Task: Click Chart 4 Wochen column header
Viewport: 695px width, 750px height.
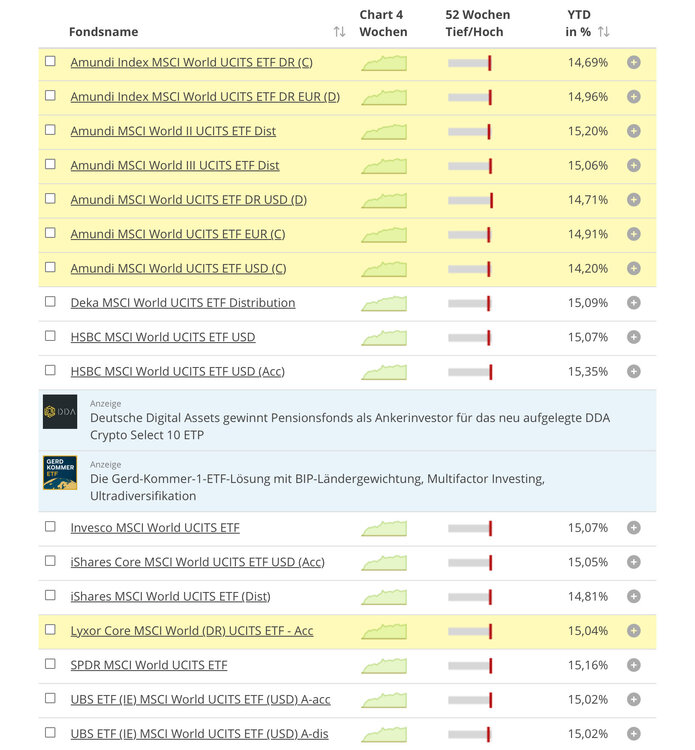Action: (383, 23)
